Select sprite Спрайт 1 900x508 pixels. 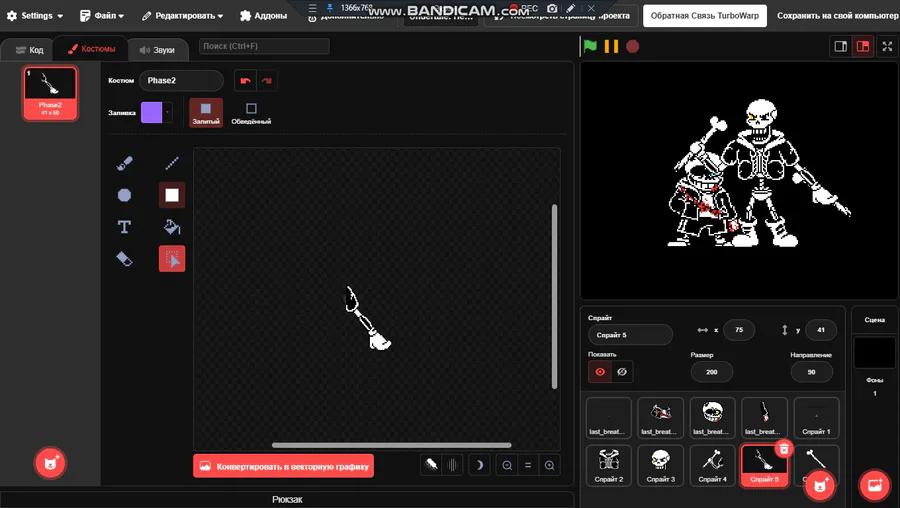pyautogui.click(x=816, y=418)
